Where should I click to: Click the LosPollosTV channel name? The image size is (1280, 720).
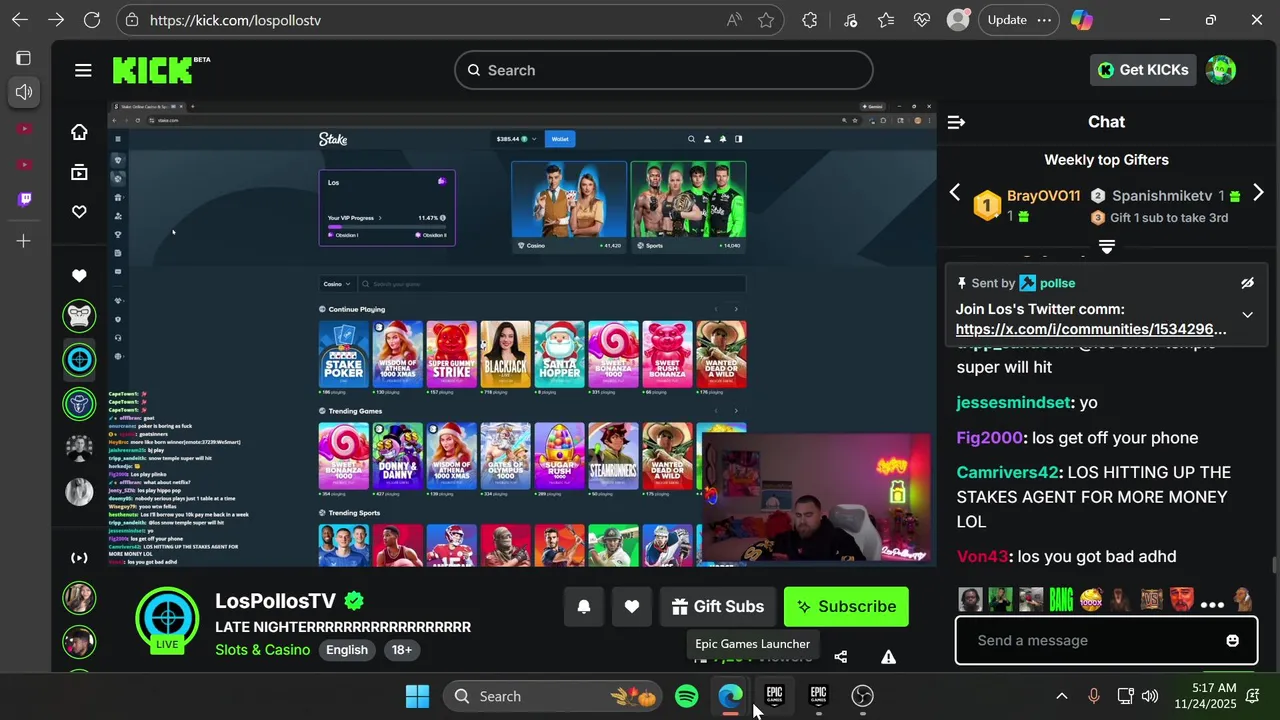(276, 601)
